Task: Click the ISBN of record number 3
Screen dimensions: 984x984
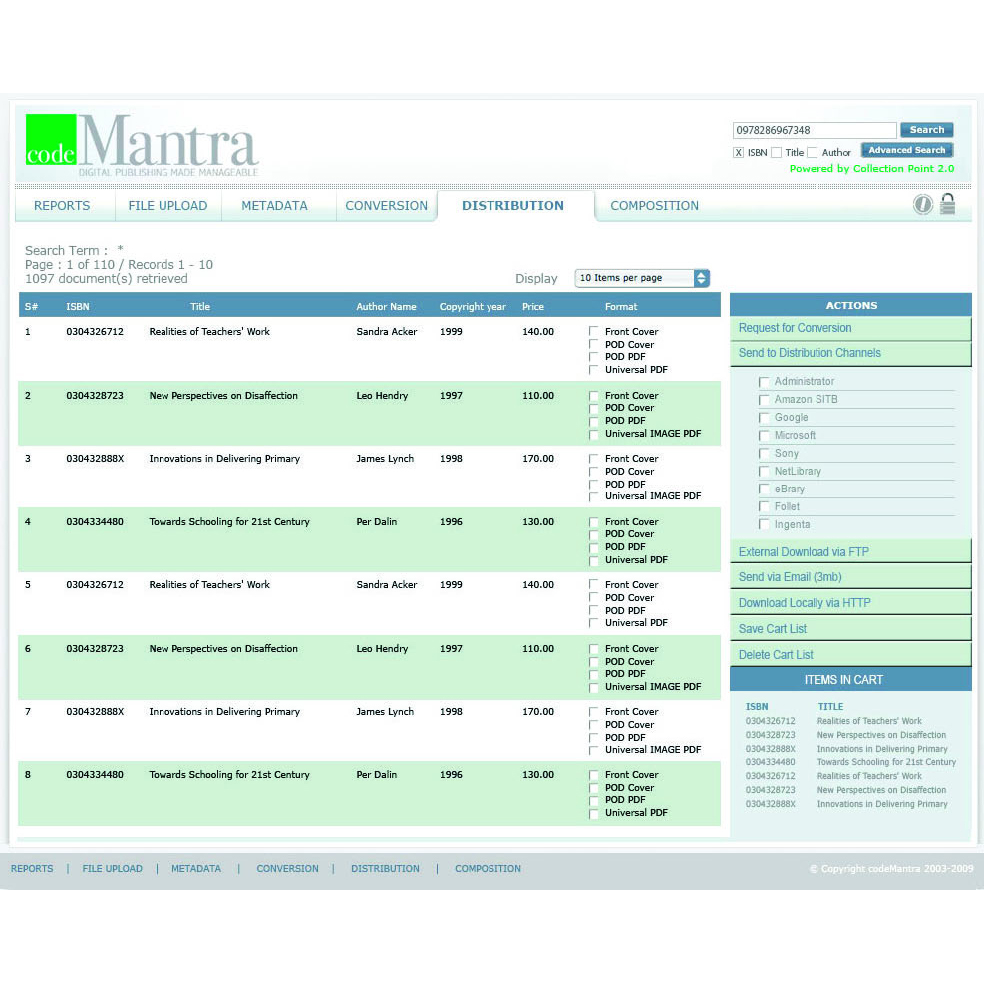Action: pos(95,459)
